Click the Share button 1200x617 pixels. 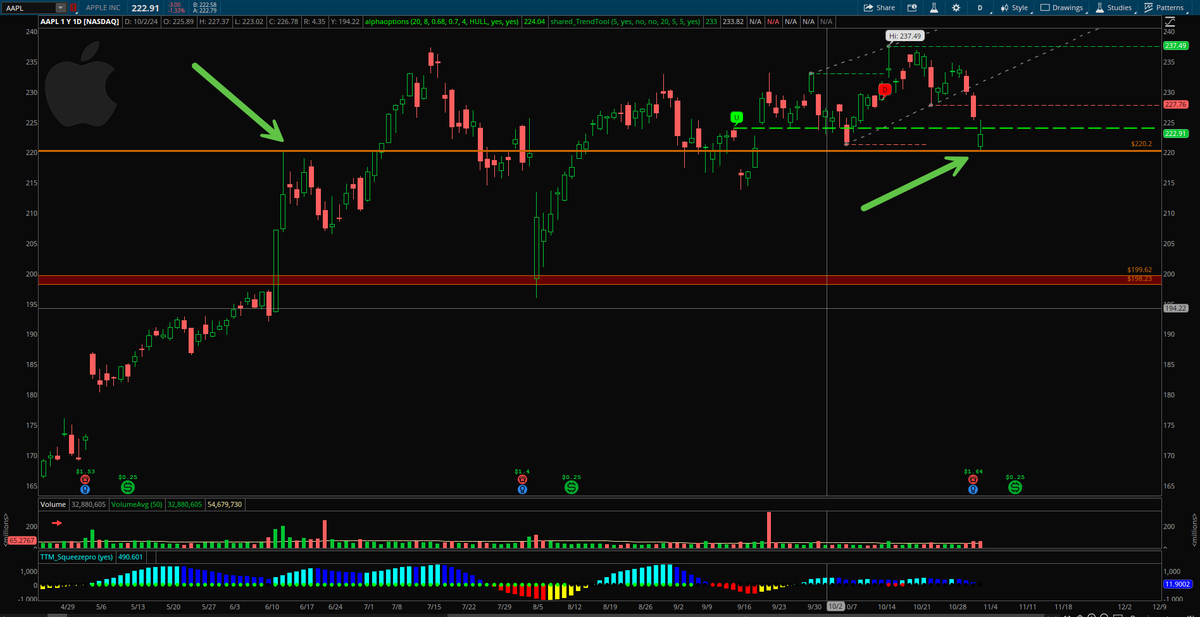(882, 7)
